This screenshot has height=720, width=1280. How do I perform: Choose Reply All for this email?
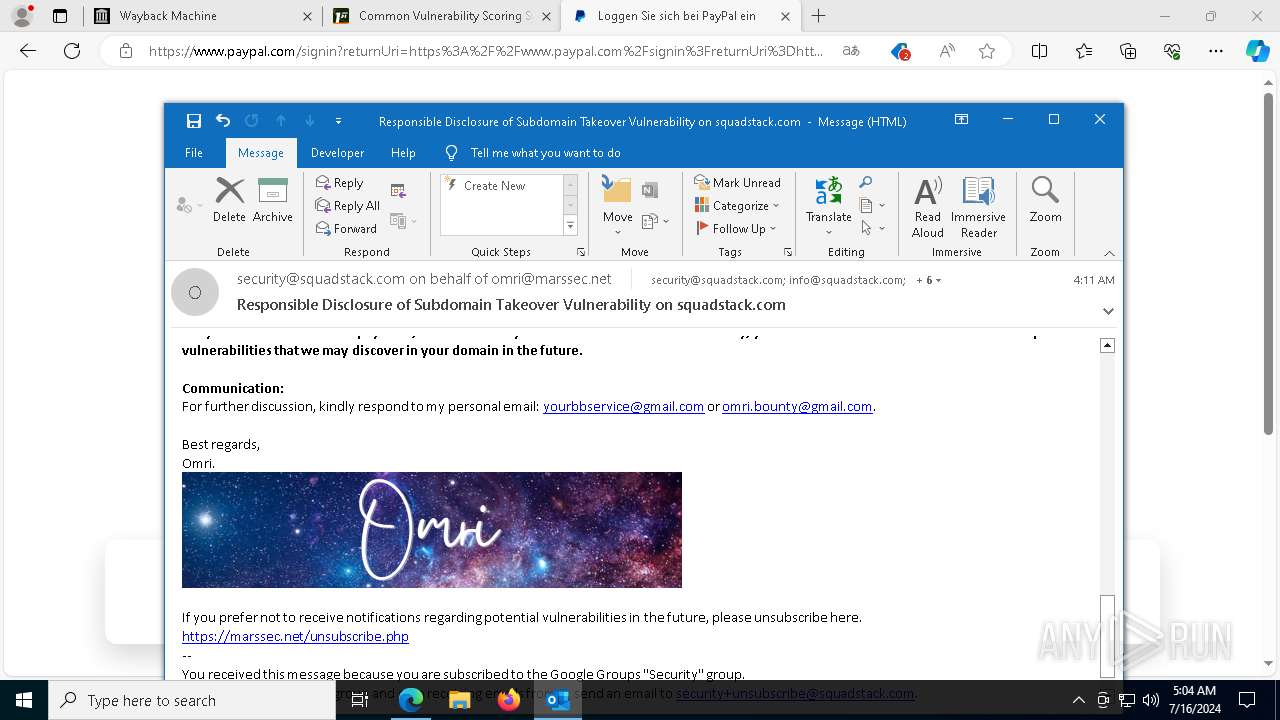pyautogui.click(x=348, y=206)
